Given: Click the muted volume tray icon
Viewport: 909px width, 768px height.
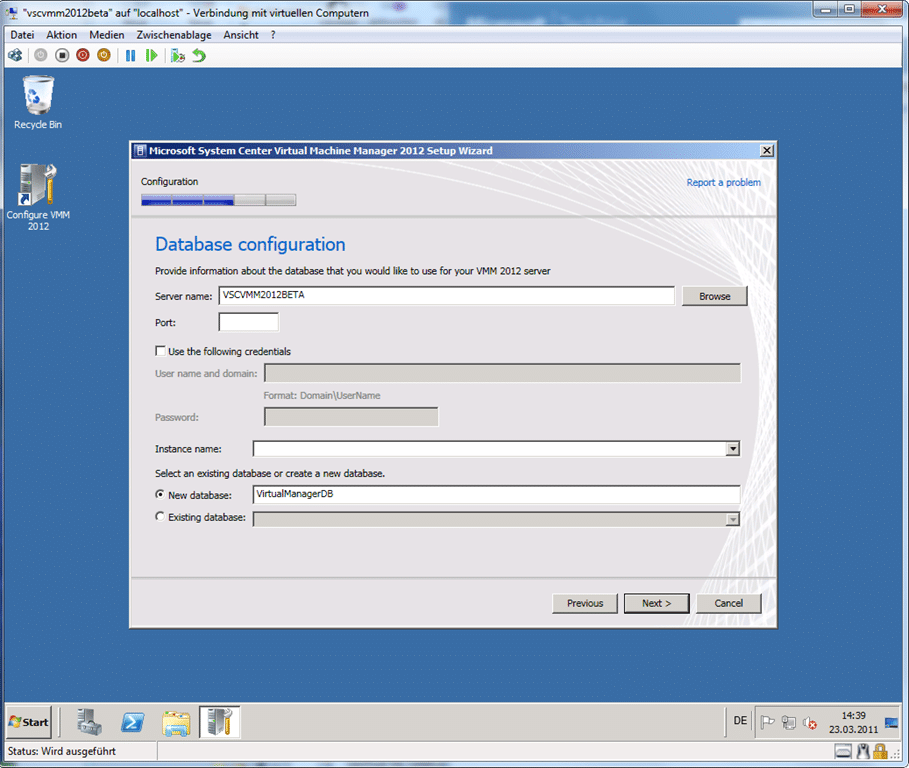Looking at the screenshot, I should (810, 723).
